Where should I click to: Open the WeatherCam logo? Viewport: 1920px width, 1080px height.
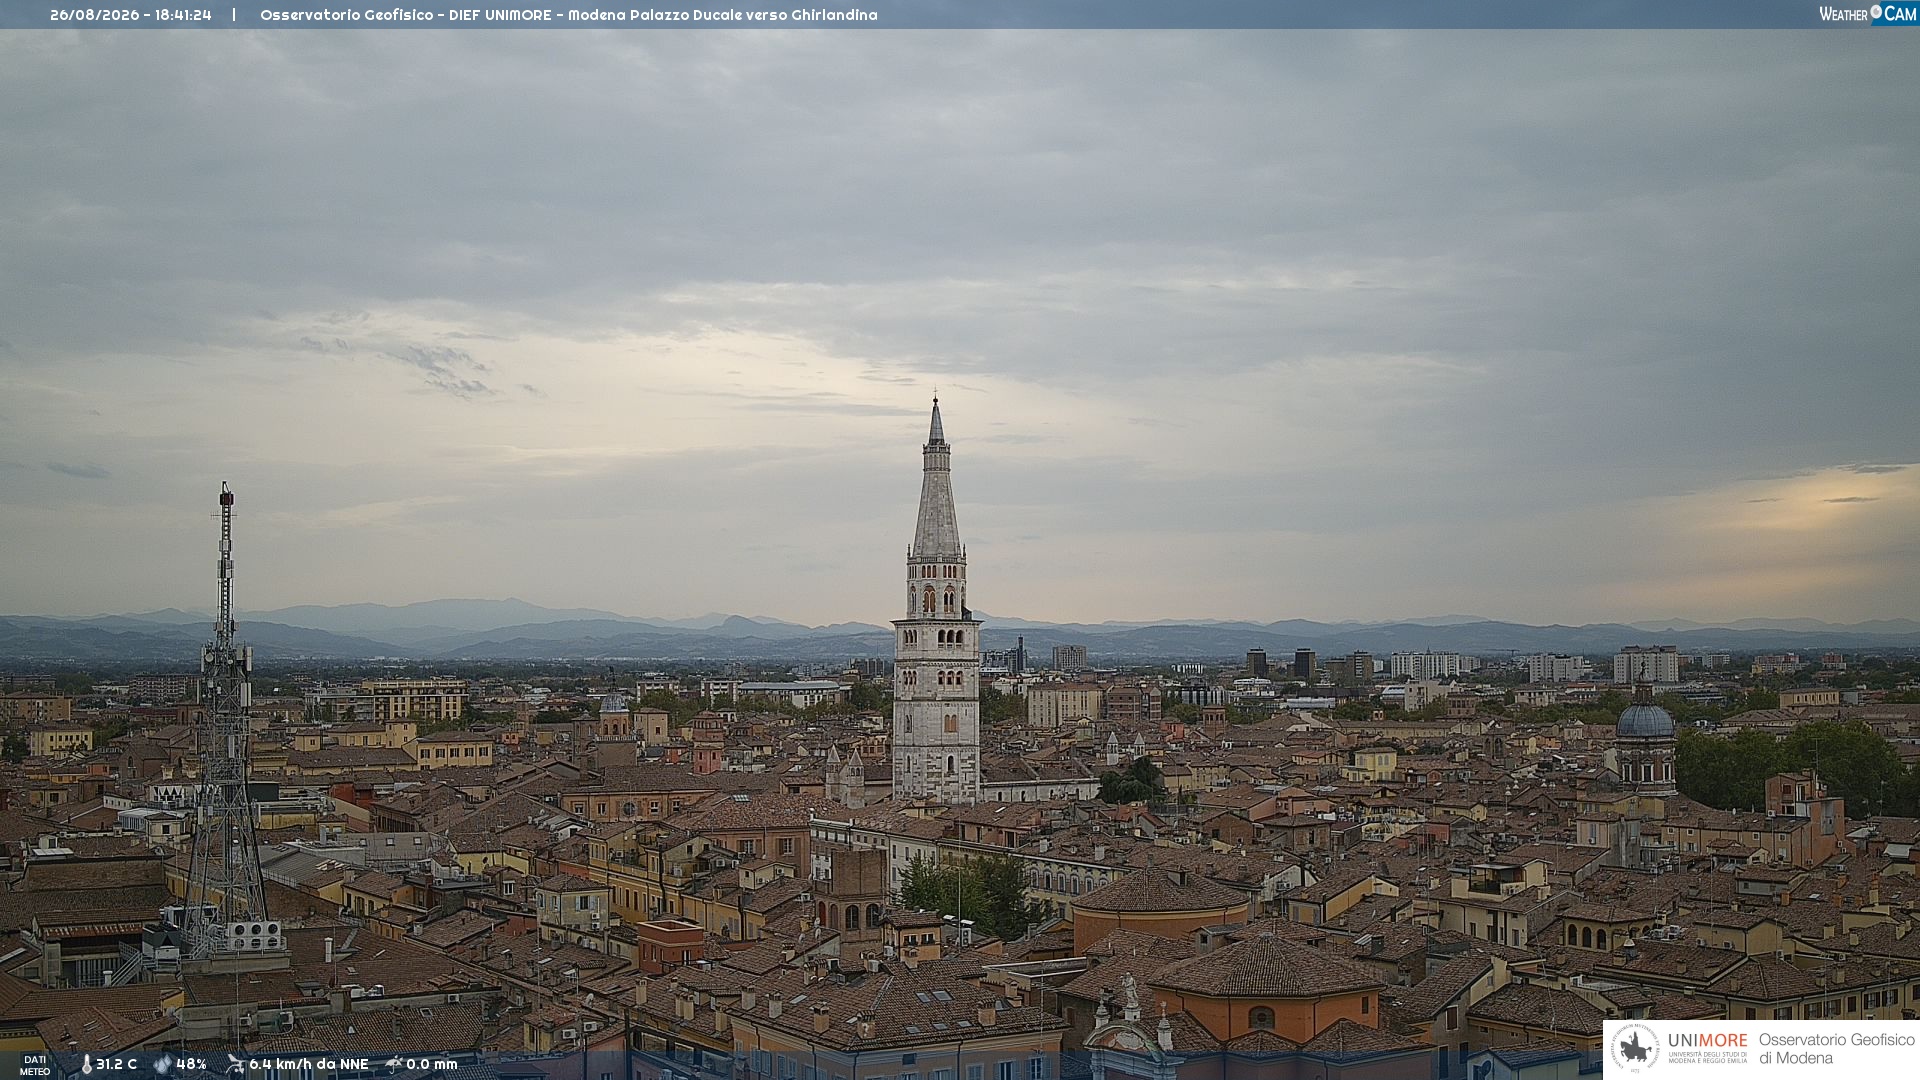coord(1868,14)
